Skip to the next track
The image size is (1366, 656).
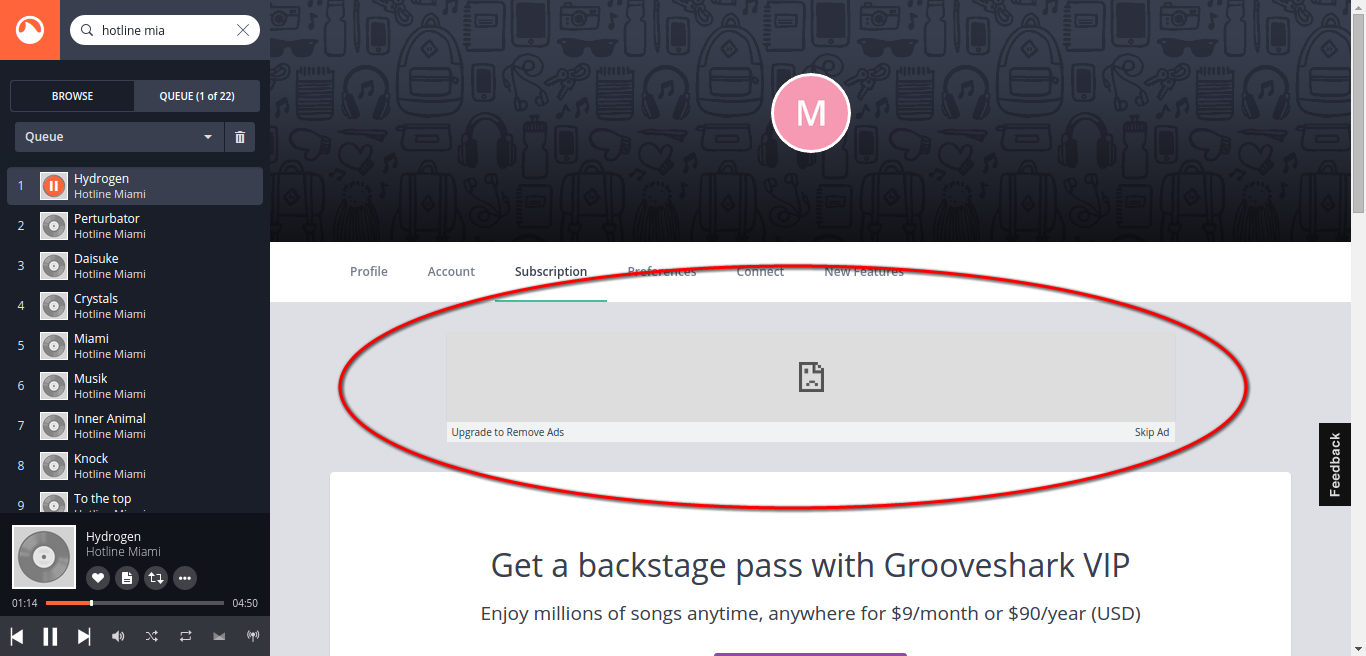pyautogui.click(x=84, y=636)
